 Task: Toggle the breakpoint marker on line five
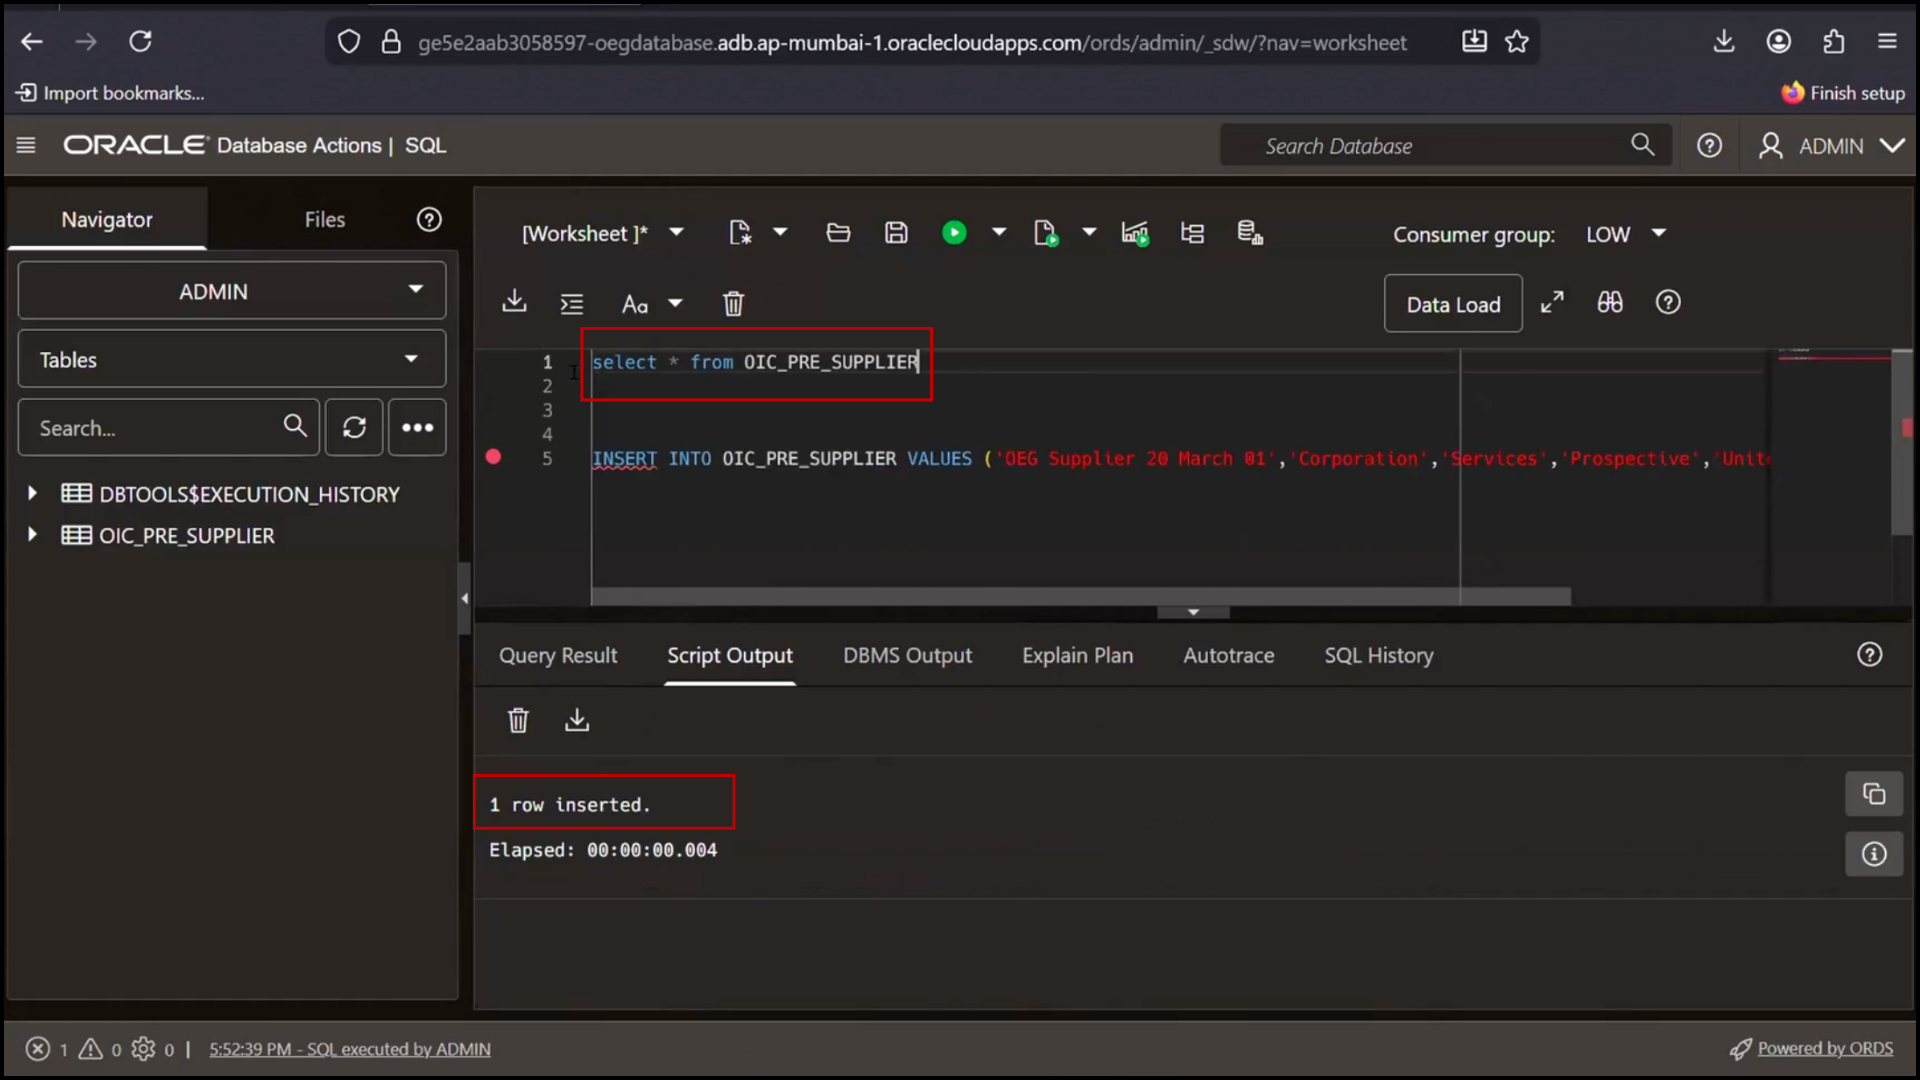pos(493,457)
